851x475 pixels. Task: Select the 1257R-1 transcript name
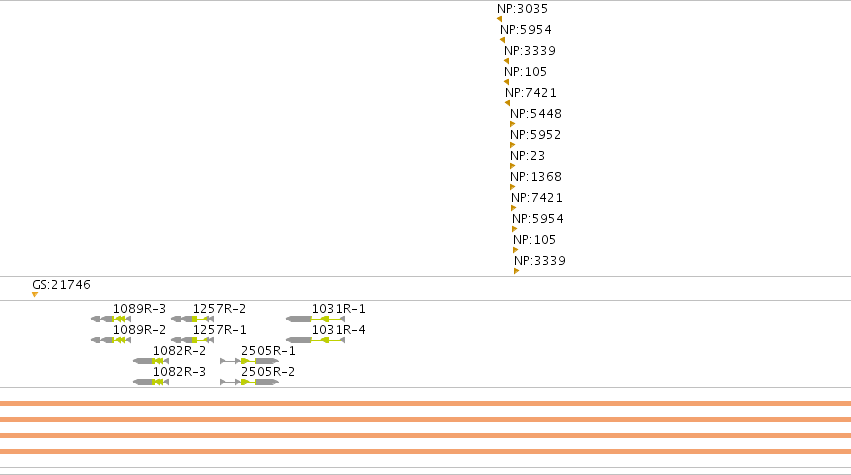tap(219, 330)
